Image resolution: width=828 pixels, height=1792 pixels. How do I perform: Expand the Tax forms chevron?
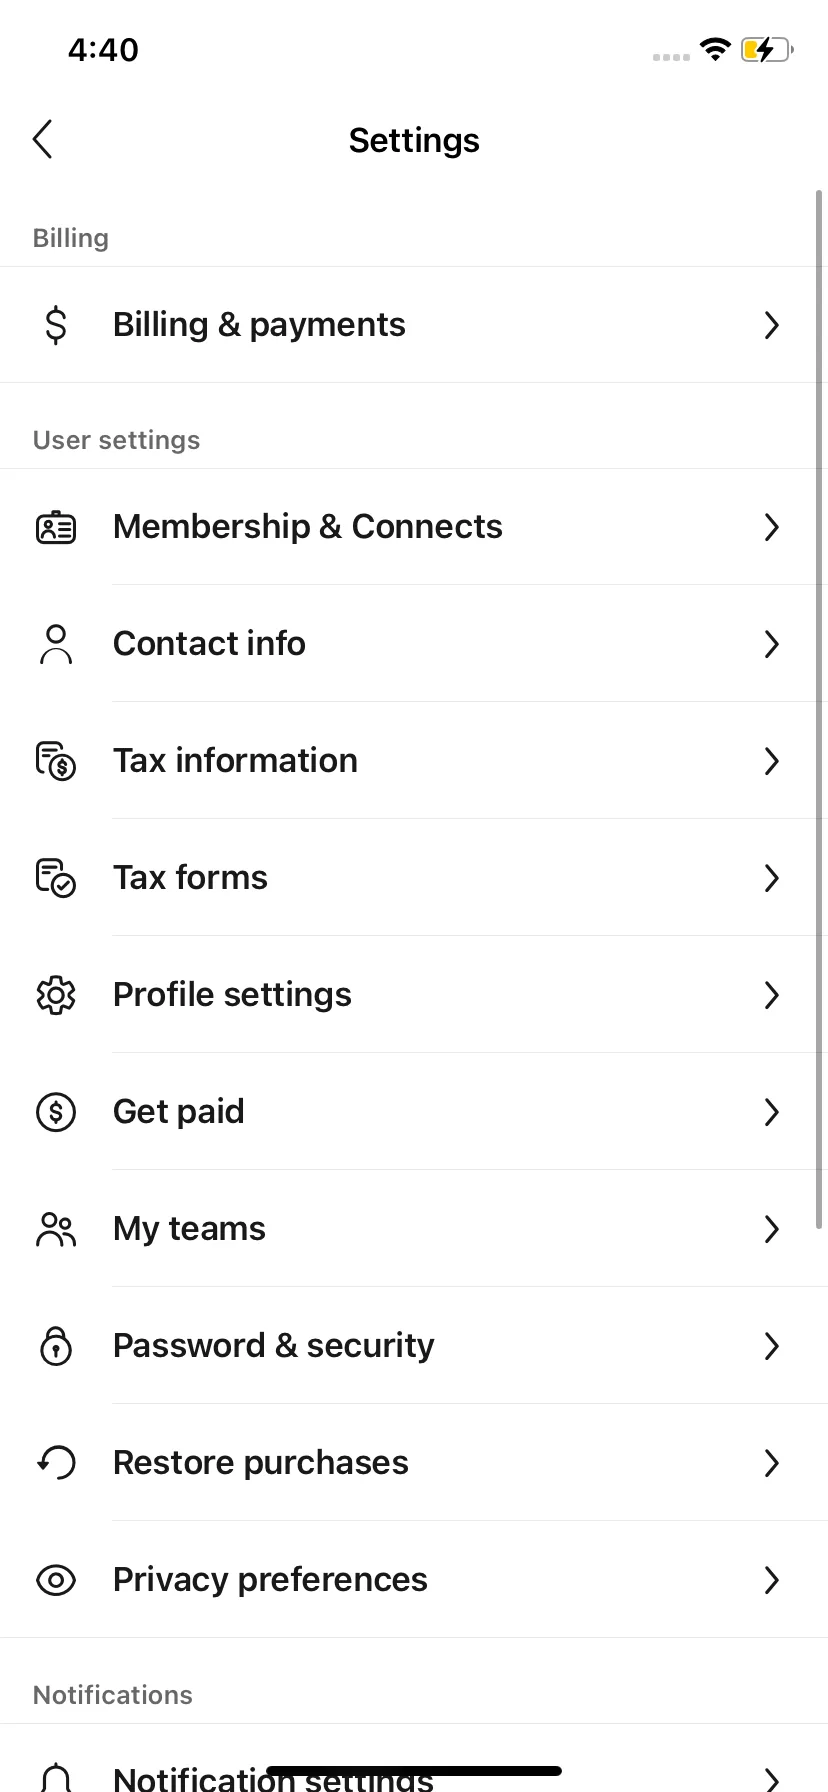point(771,878)
